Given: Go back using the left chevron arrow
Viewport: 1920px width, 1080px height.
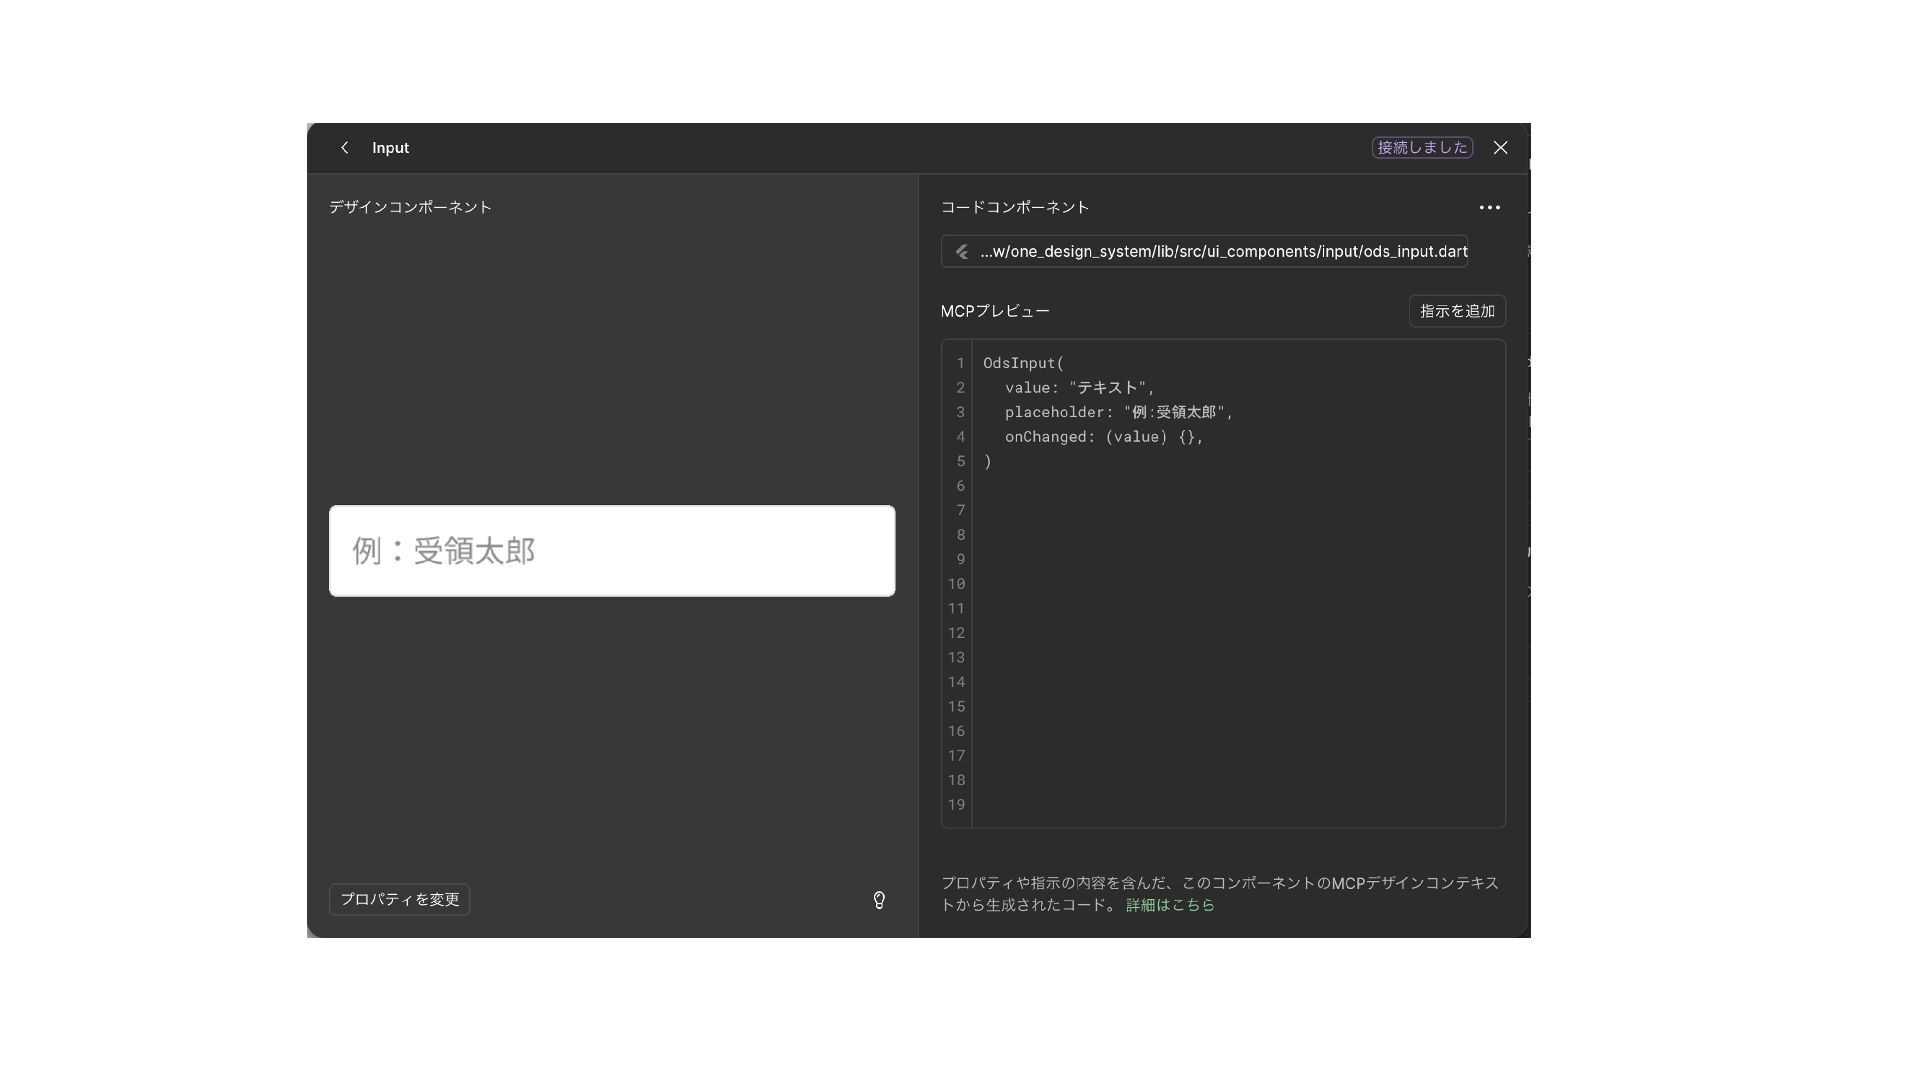Looking at the screenshot, I should pyautogui.click(x=345, y=148).
